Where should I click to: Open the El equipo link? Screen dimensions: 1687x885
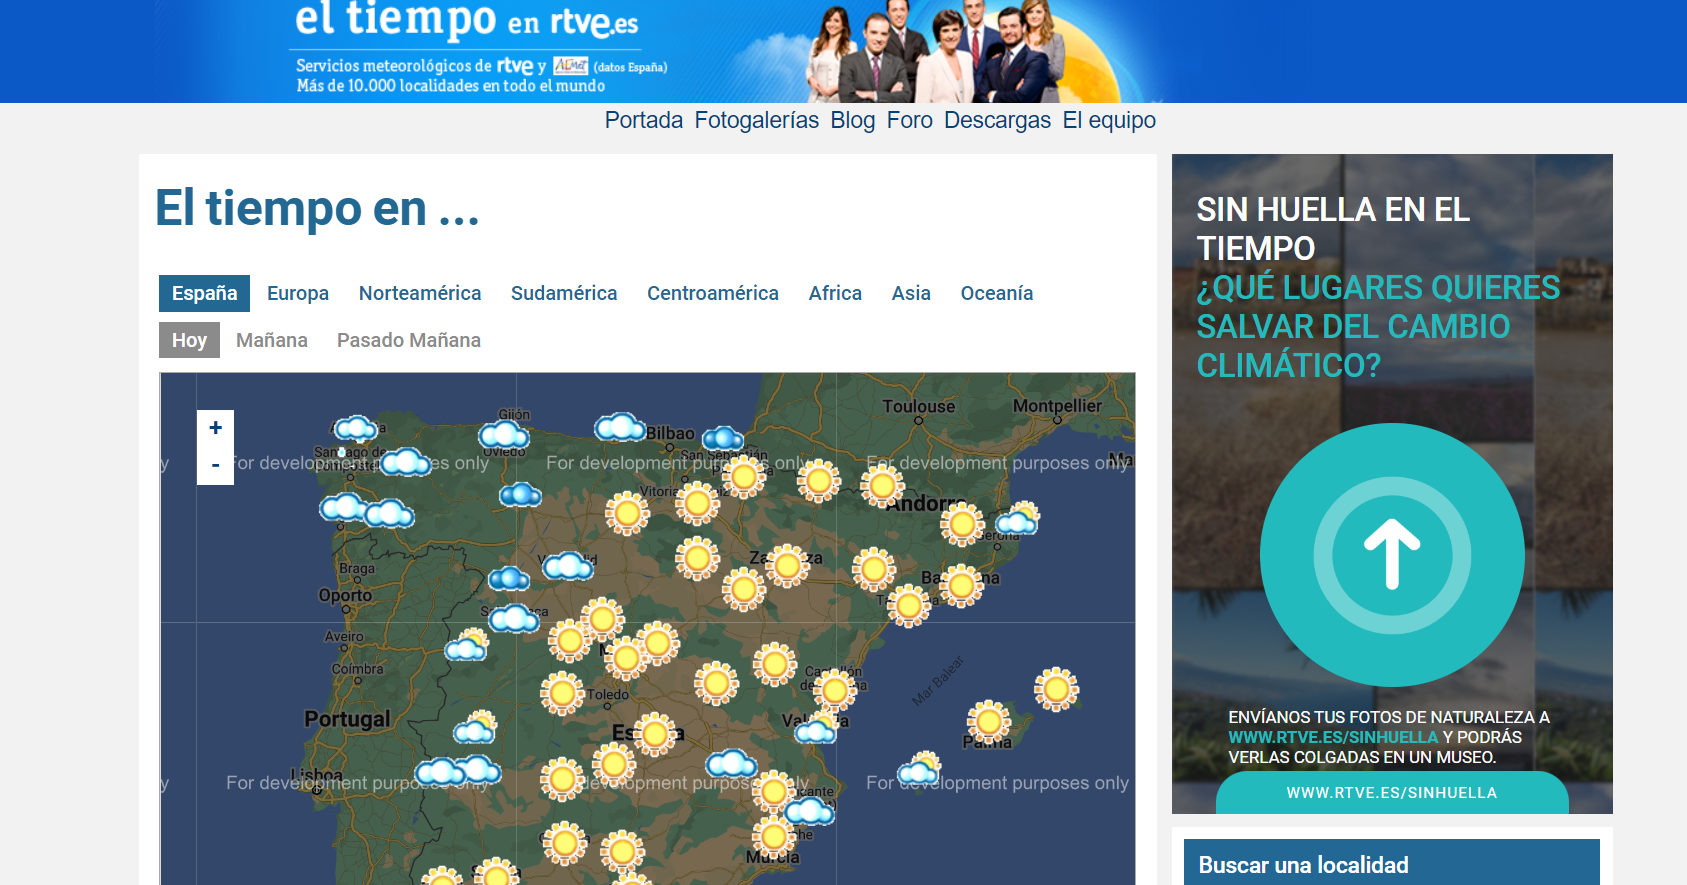(1109, 120)
